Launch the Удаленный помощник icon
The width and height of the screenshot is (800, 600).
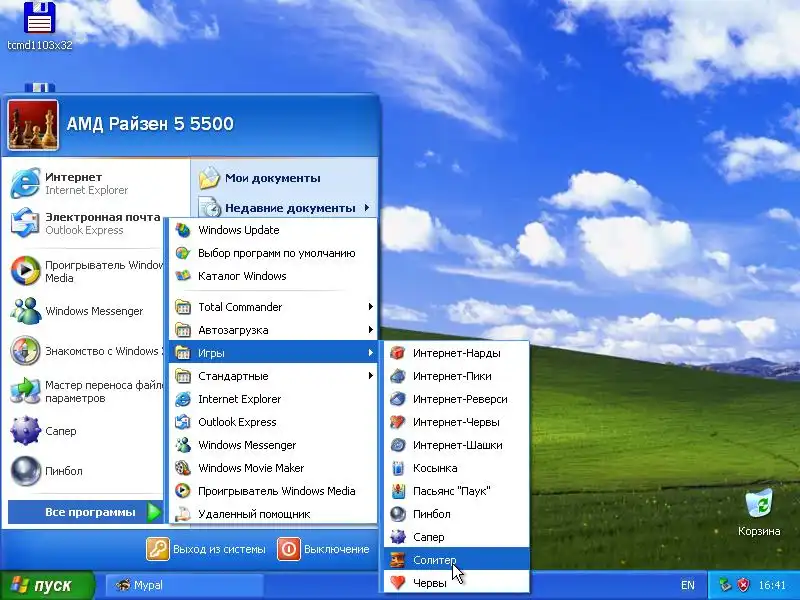183,514
